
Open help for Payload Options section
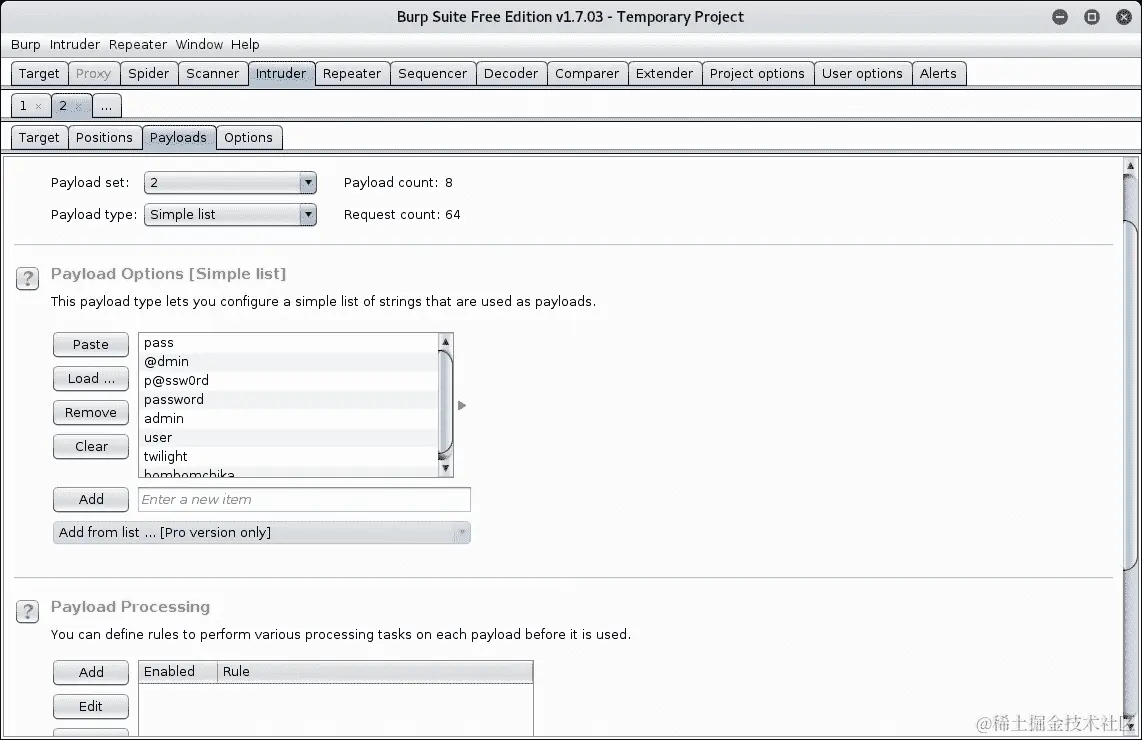pyautogui.click(x=28, y=278)
